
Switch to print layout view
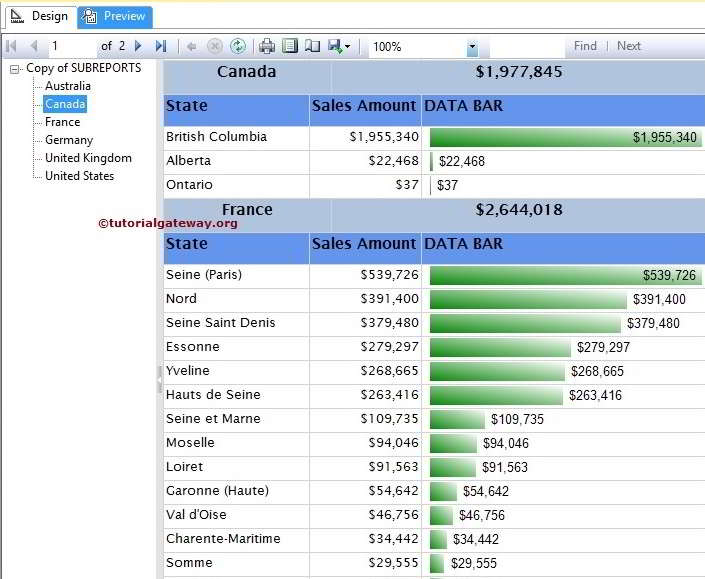pyautogui.click(x=290, y=46)
